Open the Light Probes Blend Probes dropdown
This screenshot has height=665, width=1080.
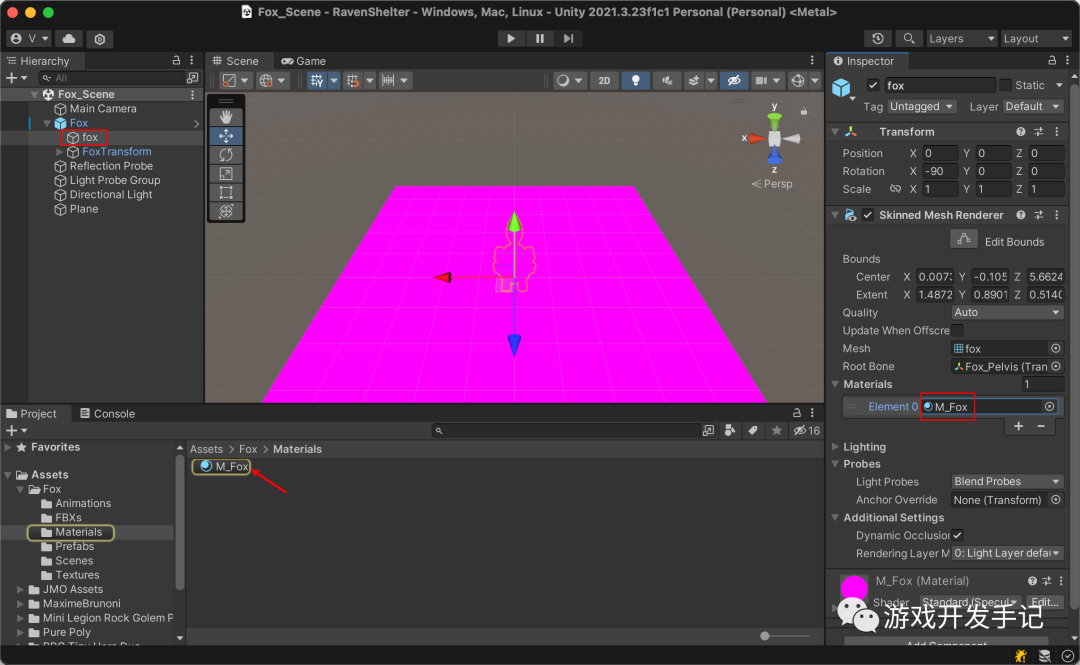coord(1007,481)
